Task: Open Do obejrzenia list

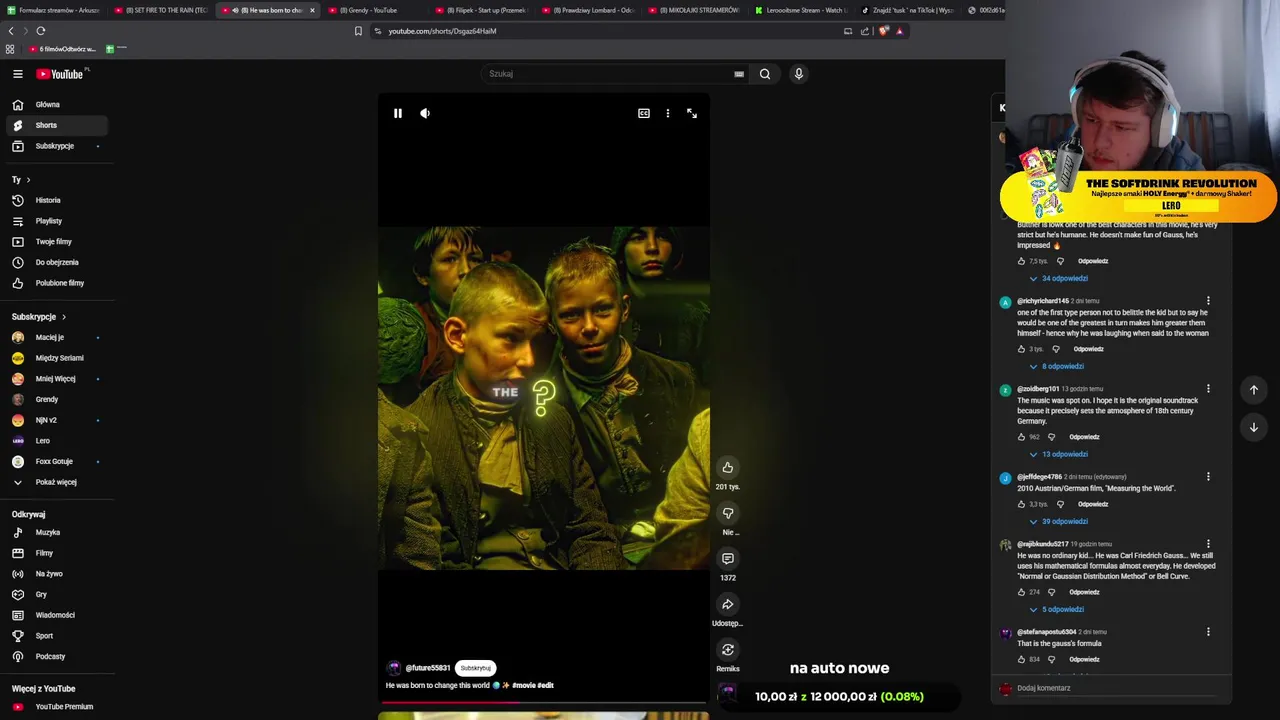Action: 57,262
